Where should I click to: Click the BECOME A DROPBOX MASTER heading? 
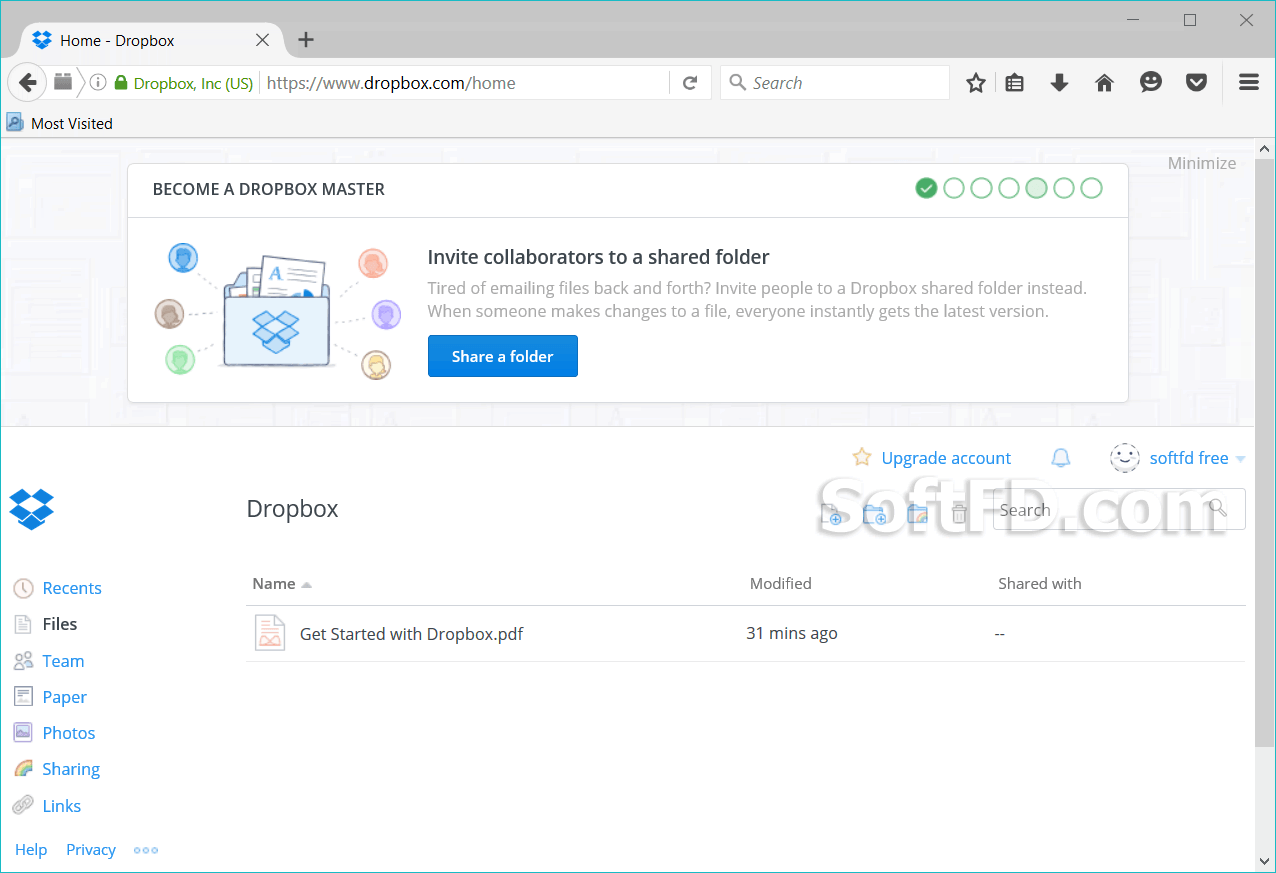pyautogui.click(x=269, y=189)
